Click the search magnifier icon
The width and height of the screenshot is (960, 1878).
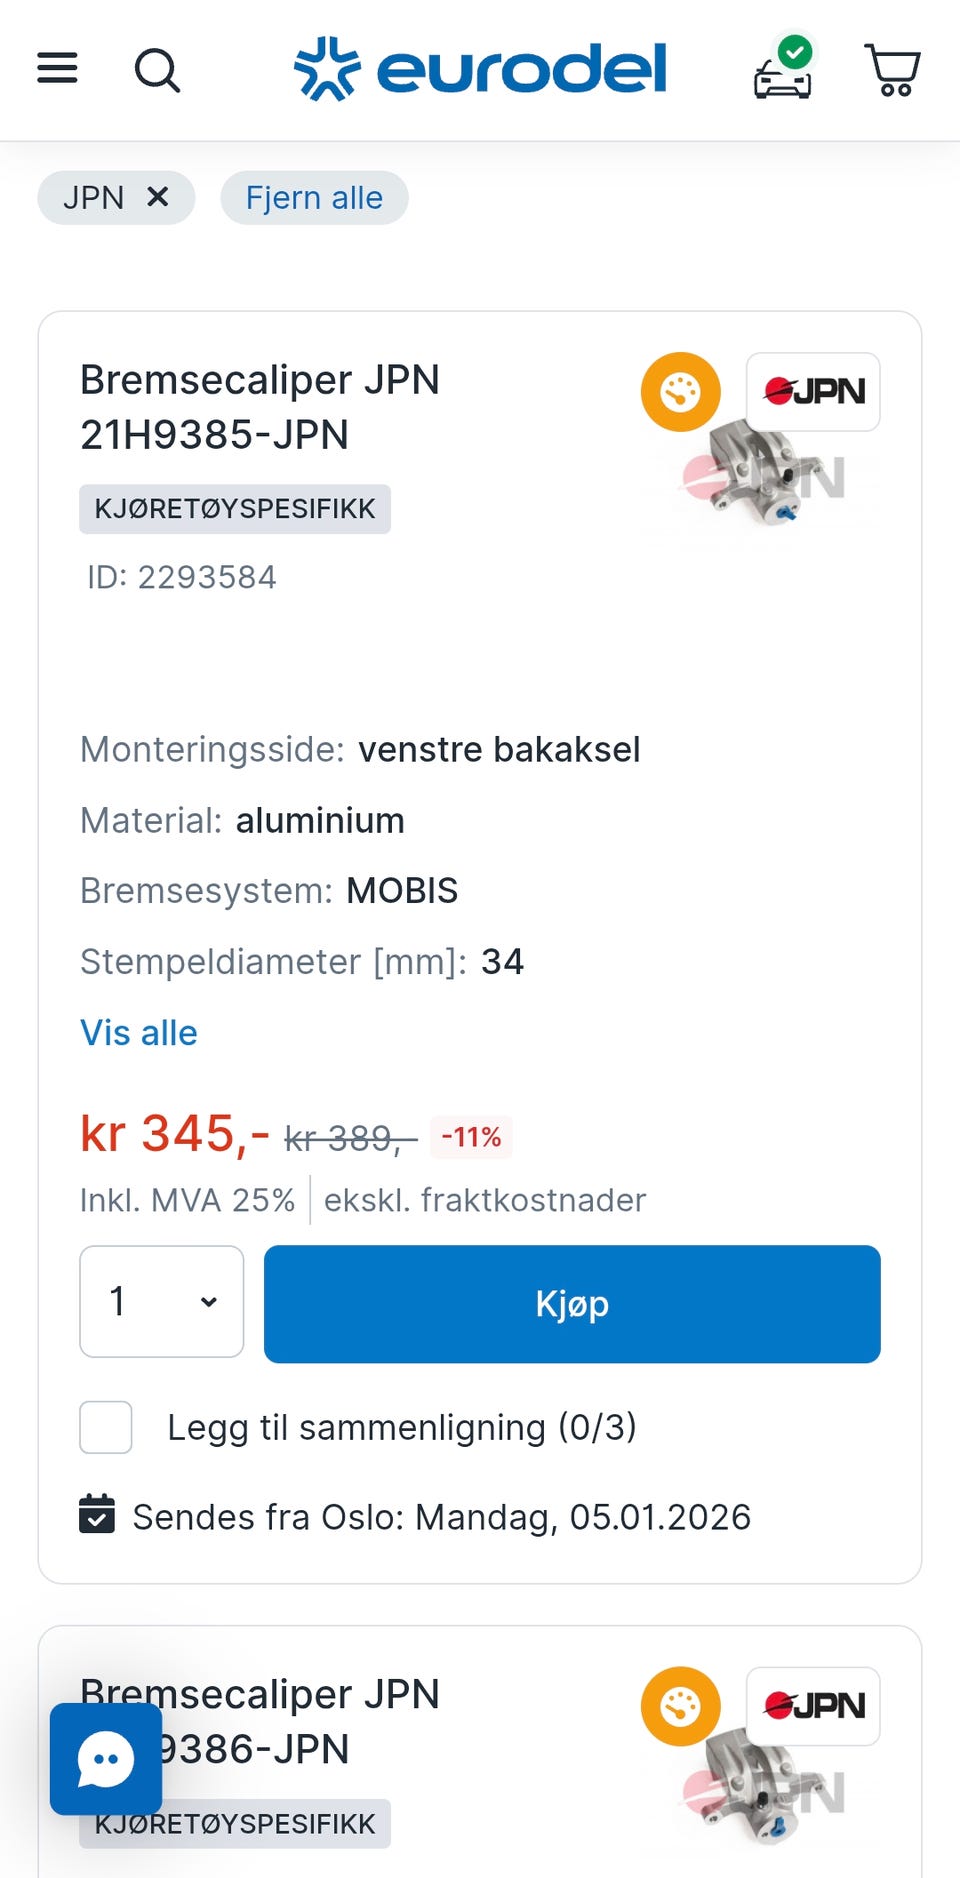(157, 70)
